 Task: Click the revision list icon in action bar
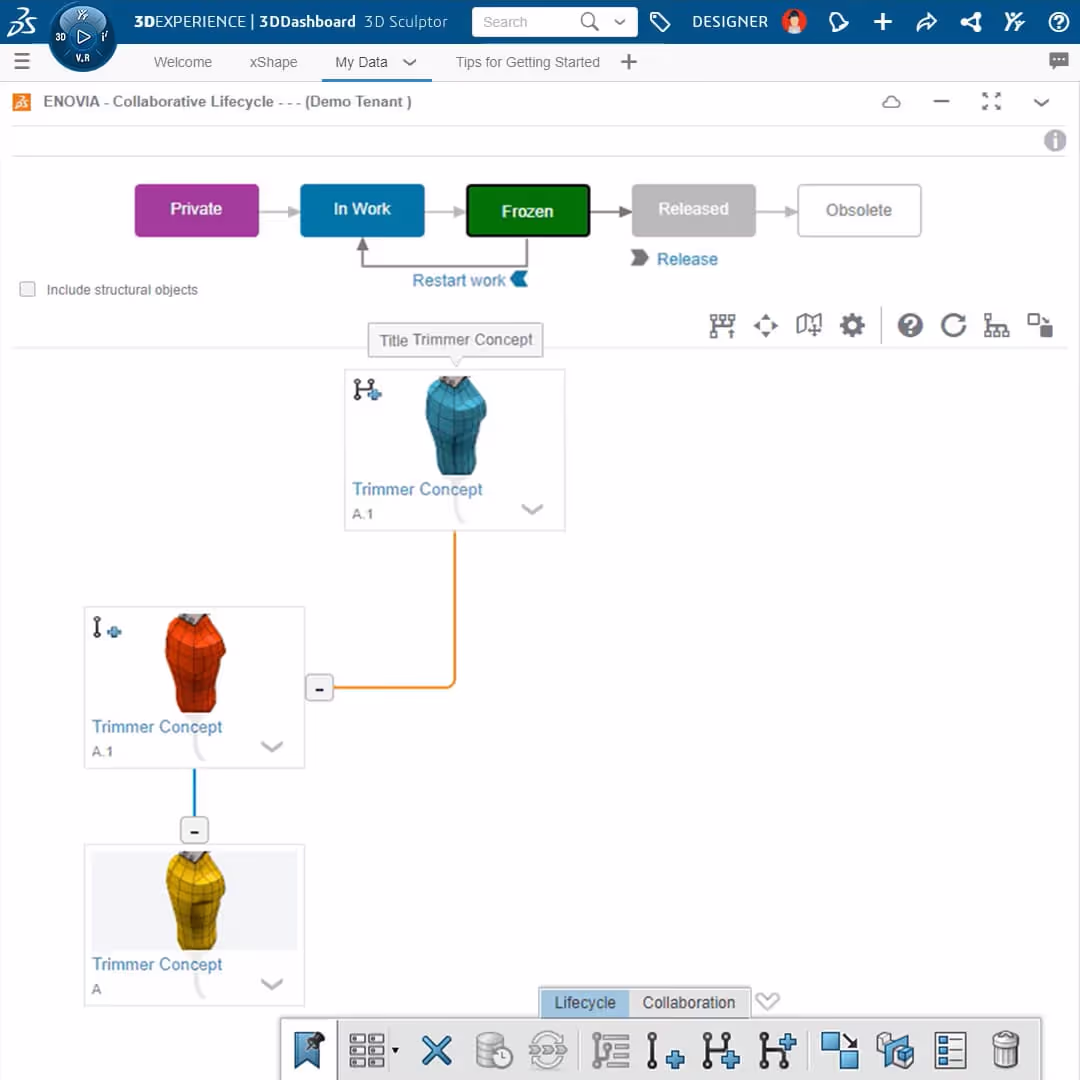610,1050
